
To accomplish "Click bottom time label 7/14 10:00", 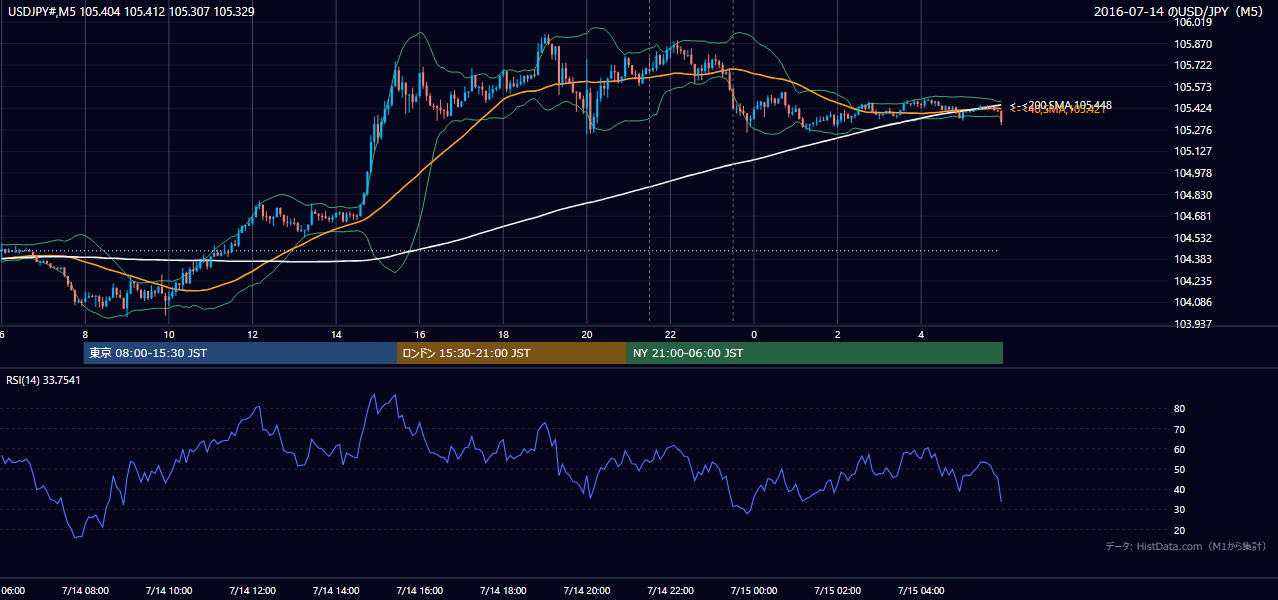I will point(168,590).
